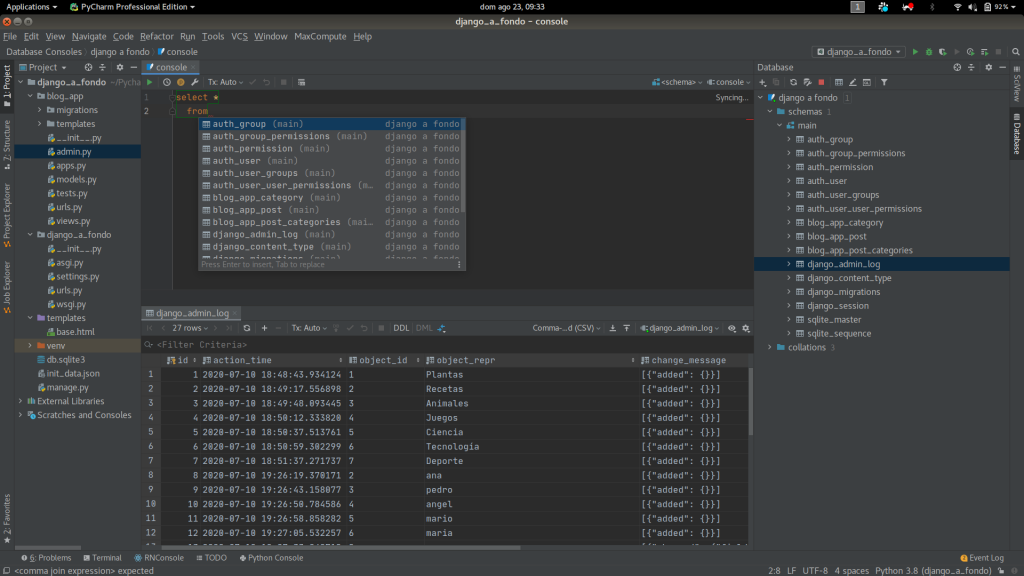The height and width of the screenshot is (576, 1024).
Task: Refresh the Database panel tree
Action: coord(793,82)
